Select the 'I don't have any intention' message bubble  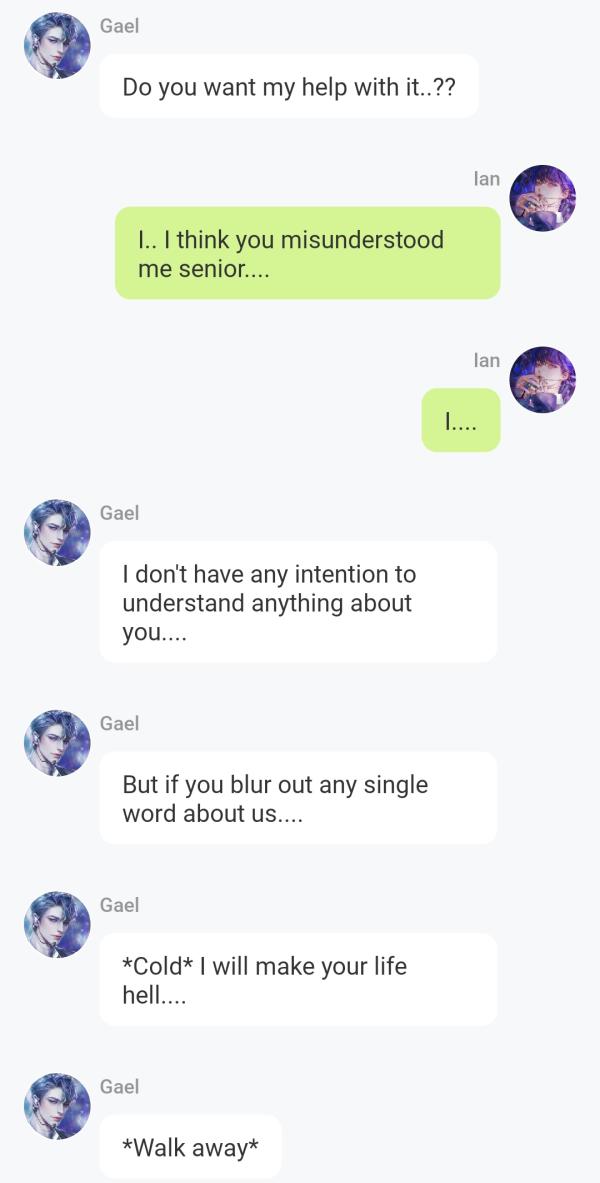[x=298, y=602]
